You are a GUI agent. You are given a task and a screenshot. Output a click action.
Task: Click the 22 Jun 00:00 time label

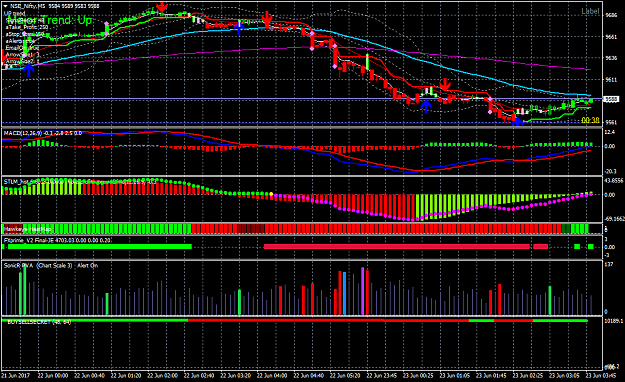click(x=53, y=376)
